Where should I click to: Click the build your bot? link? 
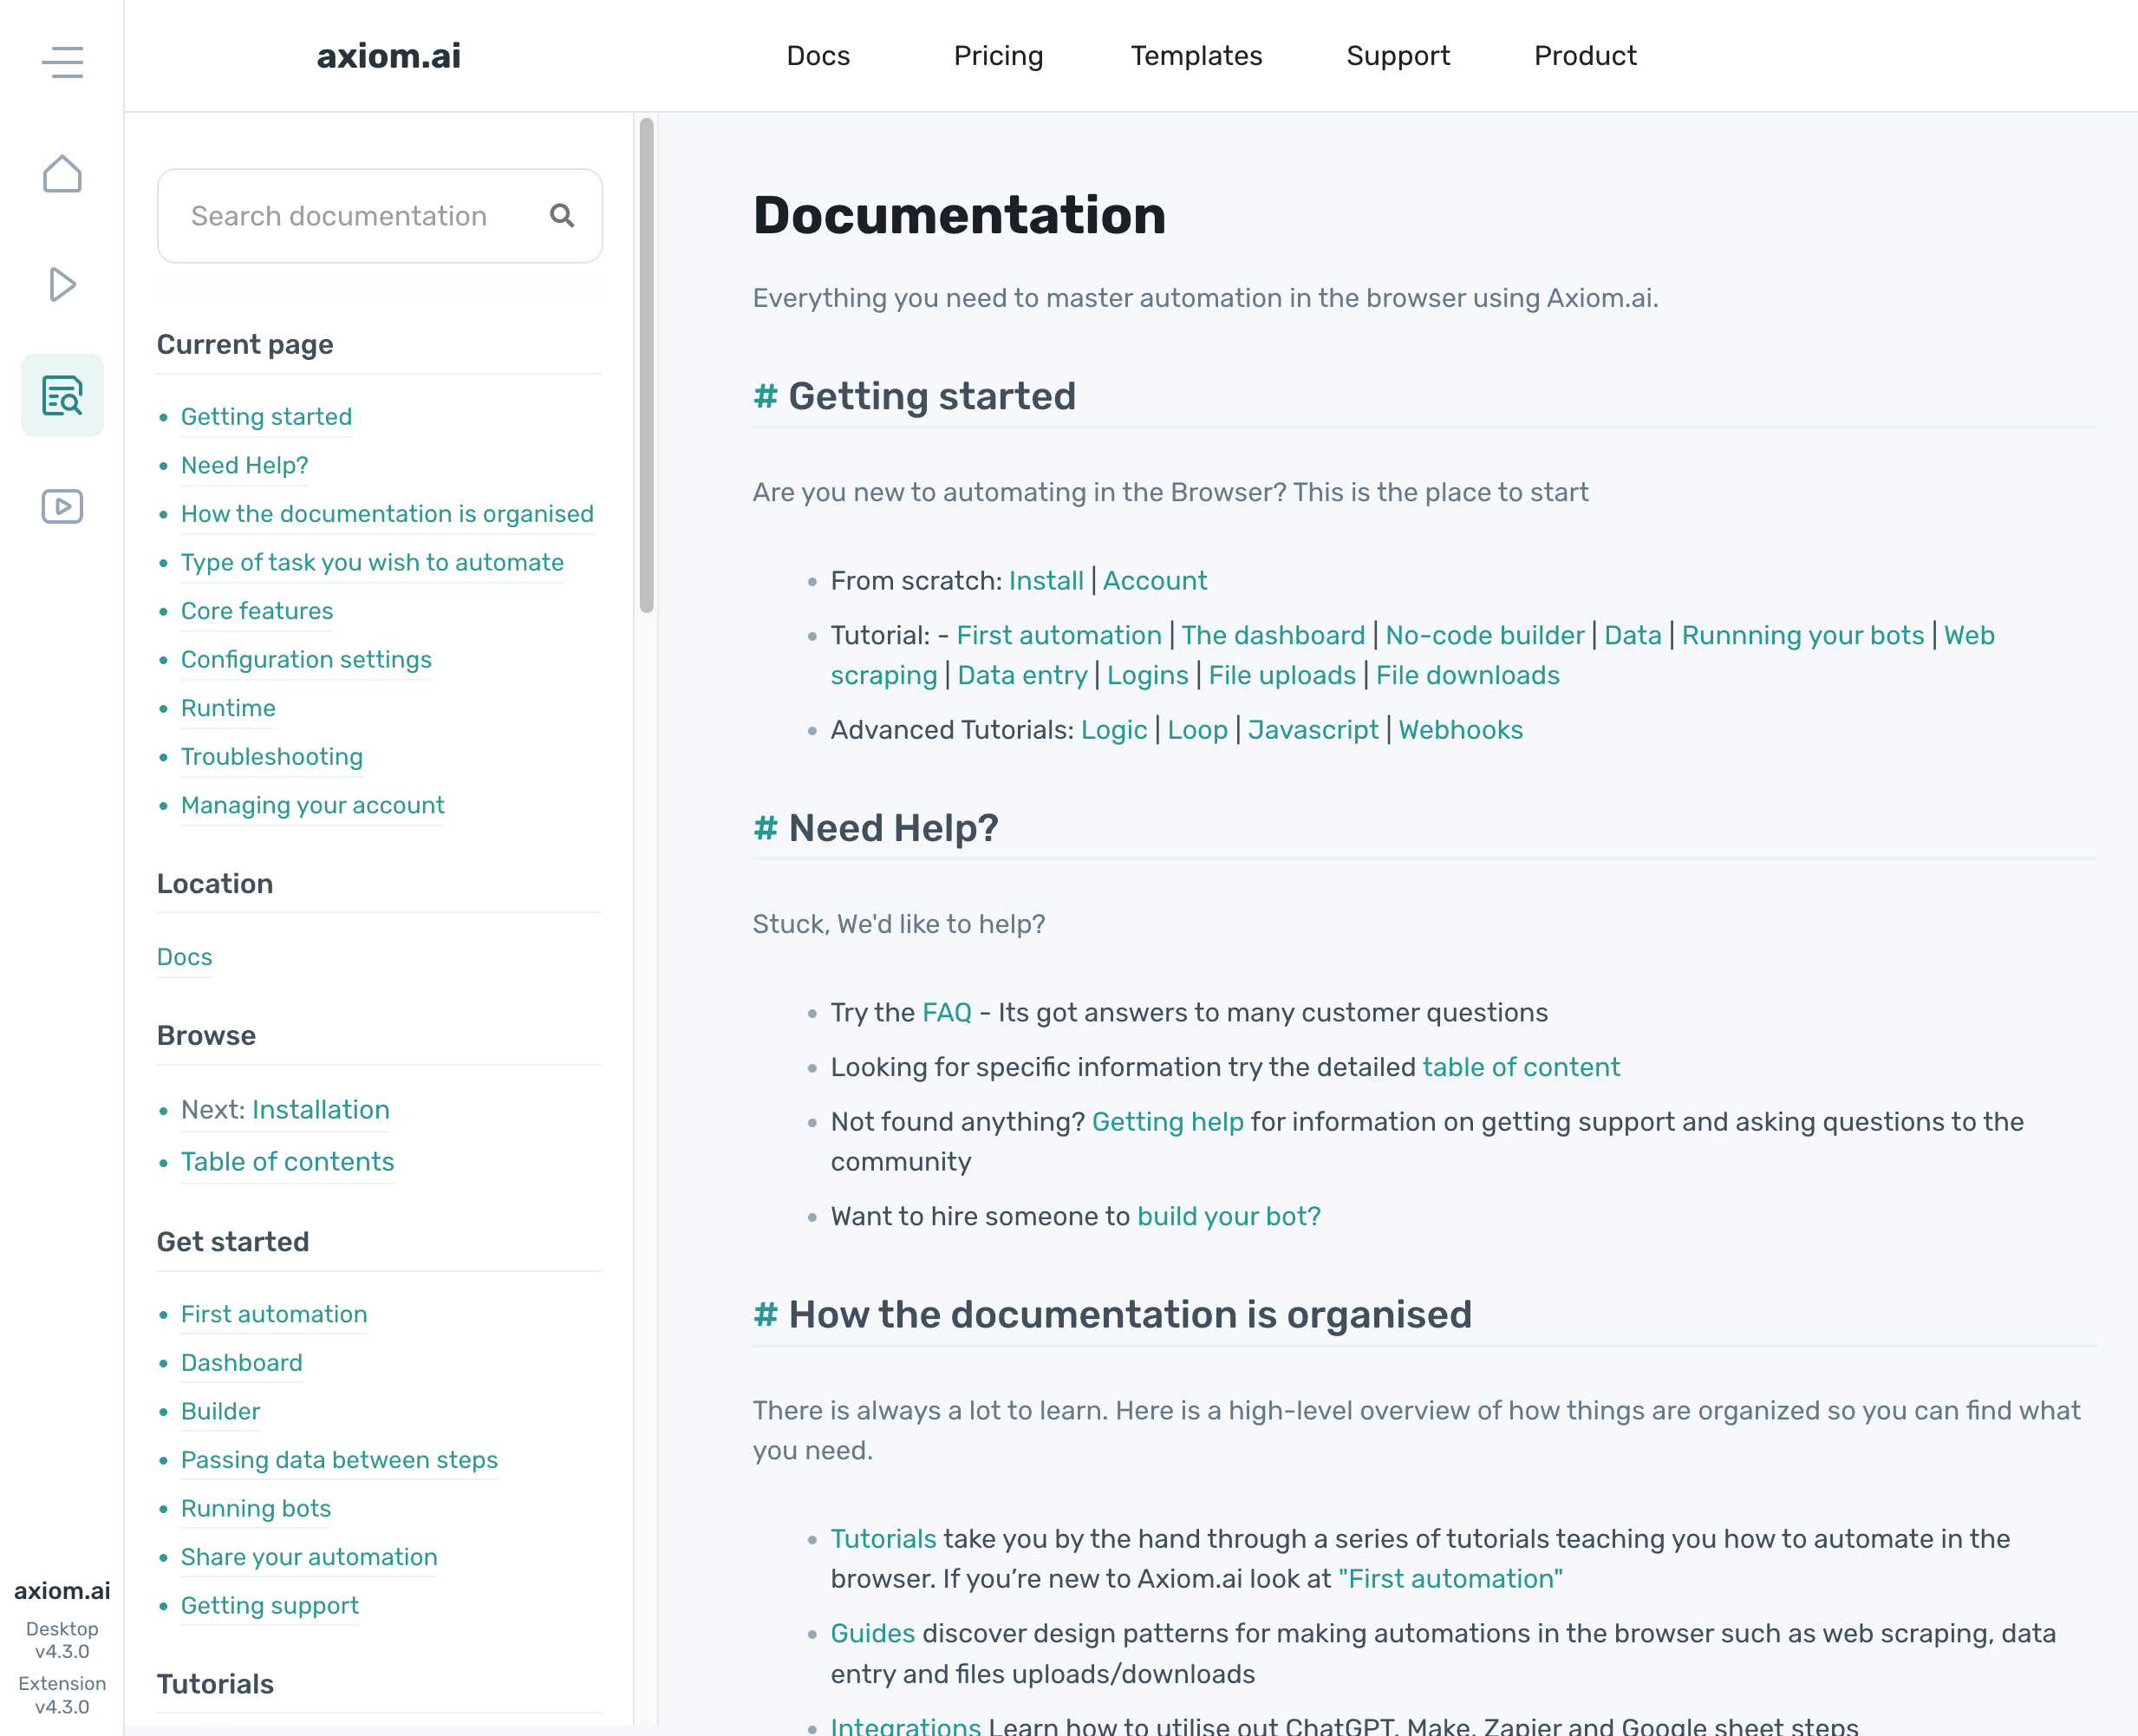(1229, 1216)
